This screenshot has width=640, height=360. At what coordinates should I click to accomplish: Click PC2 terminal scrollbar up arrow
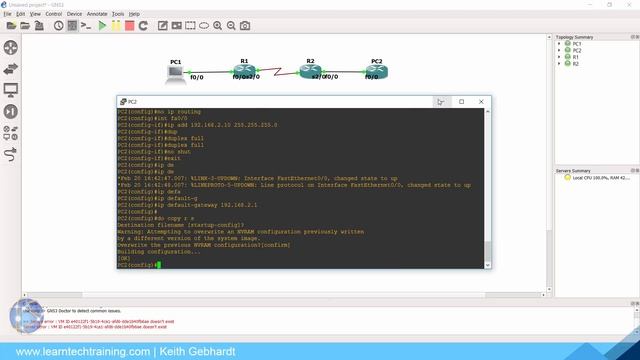pos(487,111)
